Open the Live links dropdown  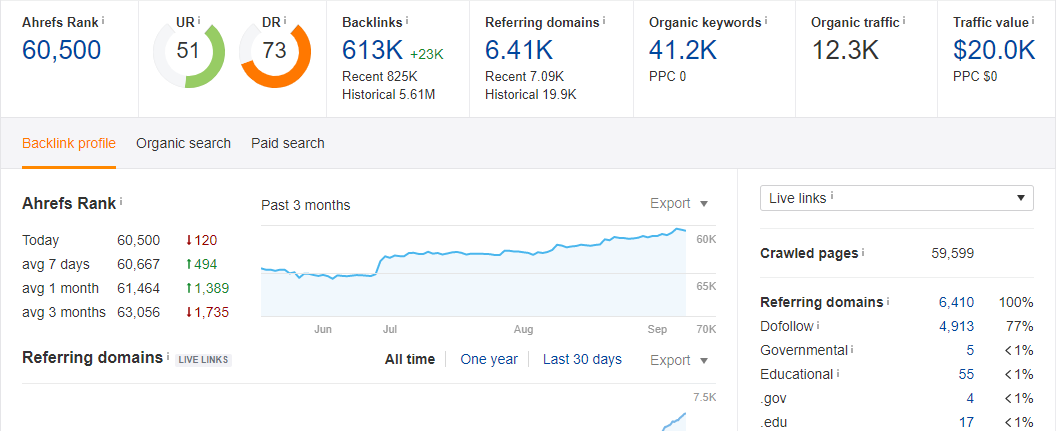click(x=897, y=198)
